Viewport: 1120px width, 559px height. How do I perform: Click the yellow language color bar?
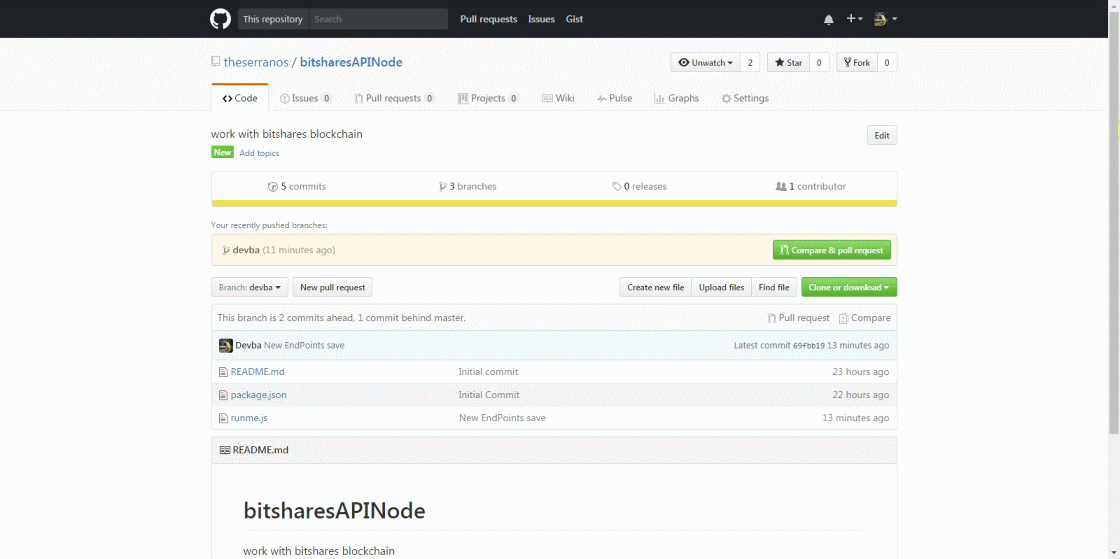point(554,203)
